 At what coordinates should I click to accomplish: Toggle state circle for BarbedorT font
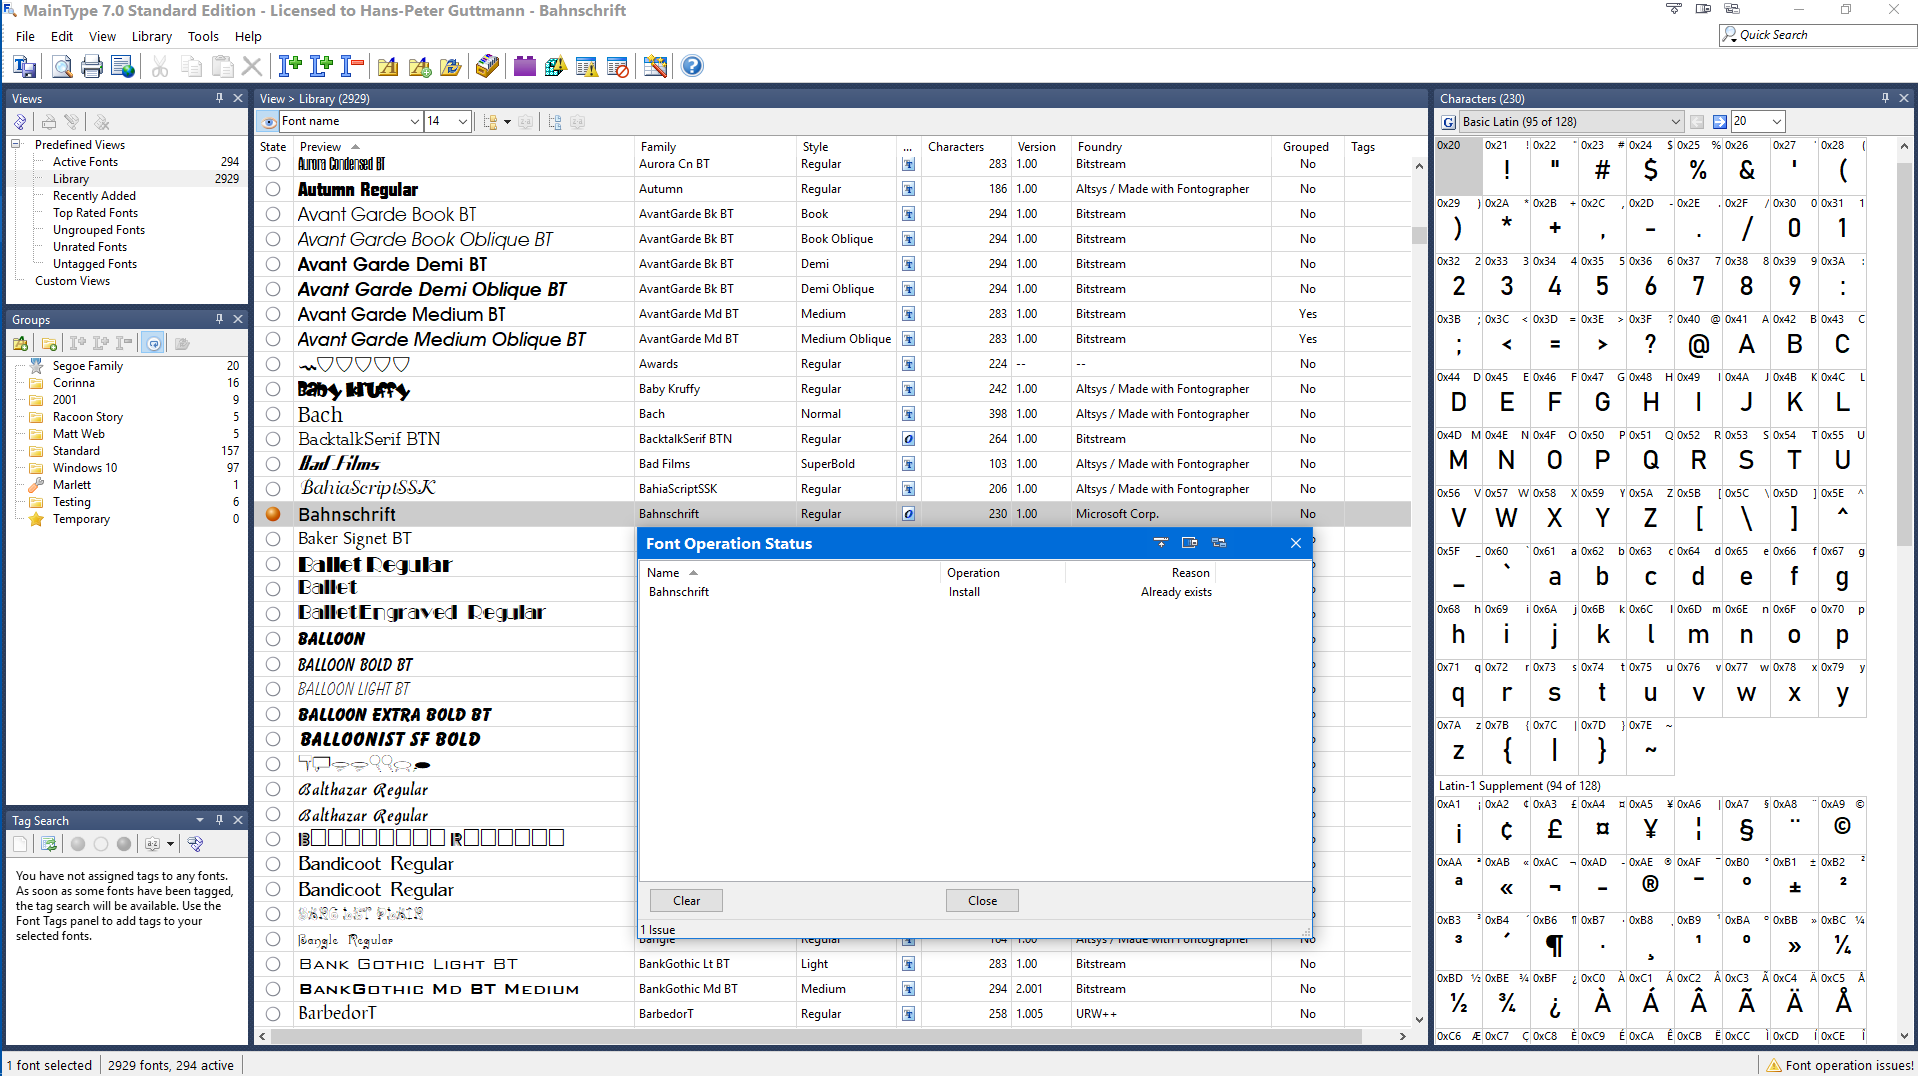pos(273,1014)
